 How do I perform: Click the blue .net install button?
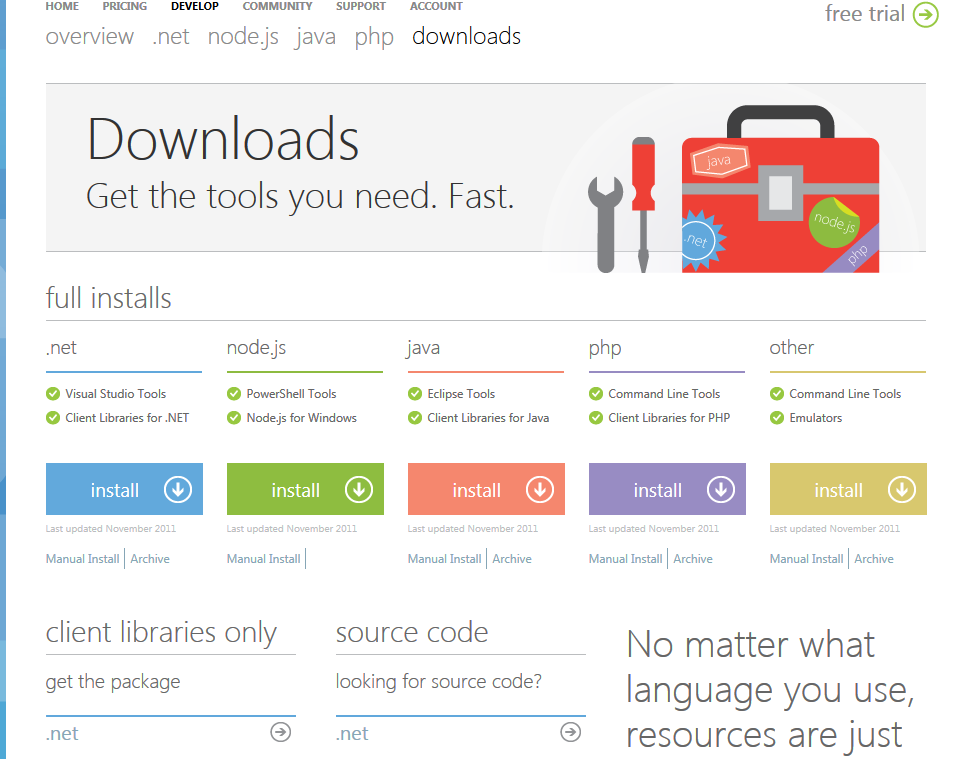coord(124,489)
